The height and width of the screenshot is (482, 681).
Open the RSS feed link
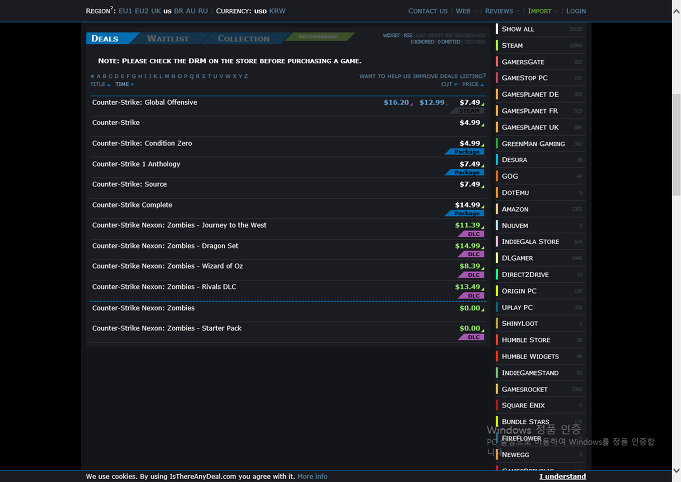coord(407,35)
